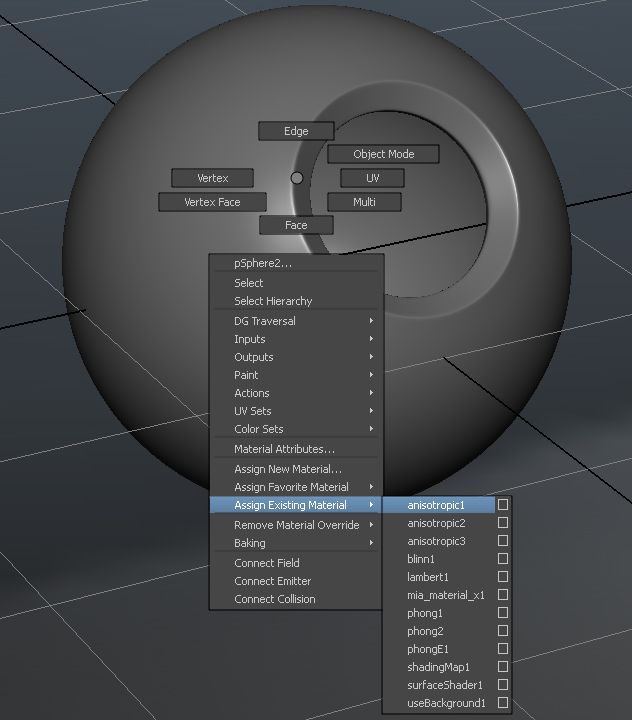Click the option box beside phongE1
The width and height of the screenshot is (632, 720).
coord(503,648)
